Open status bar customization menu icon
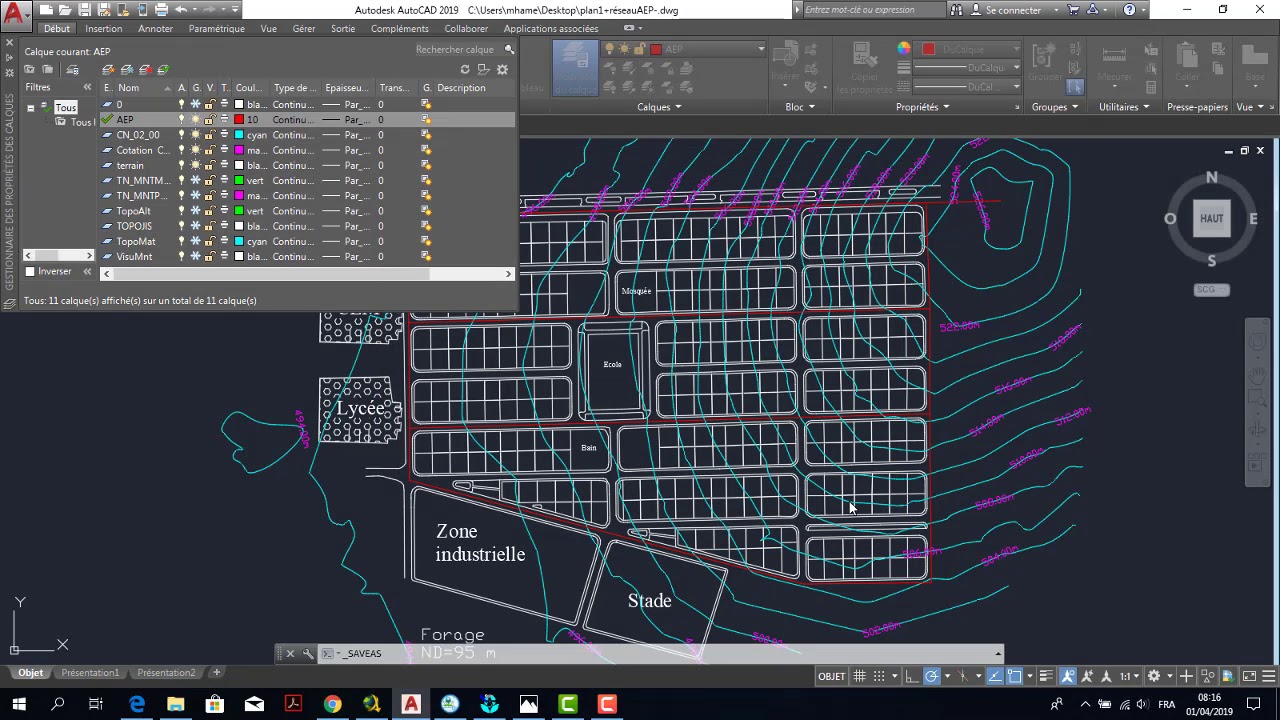 (x=1269, y=676)
